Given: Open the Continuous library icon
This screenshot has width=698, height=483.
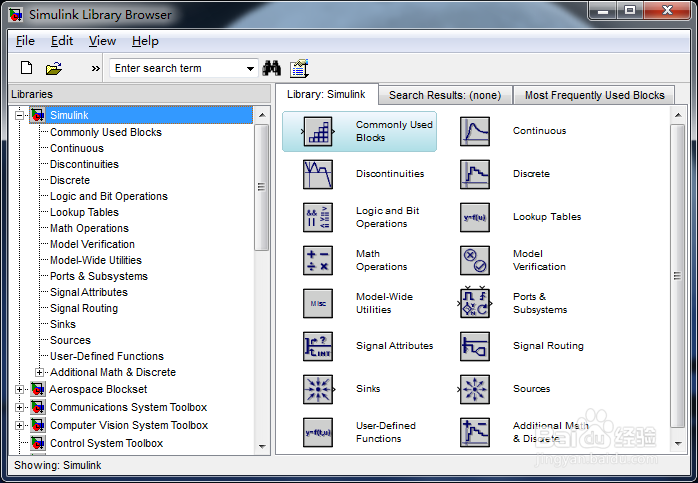Looking at the screenshot, I should point(475,131).
